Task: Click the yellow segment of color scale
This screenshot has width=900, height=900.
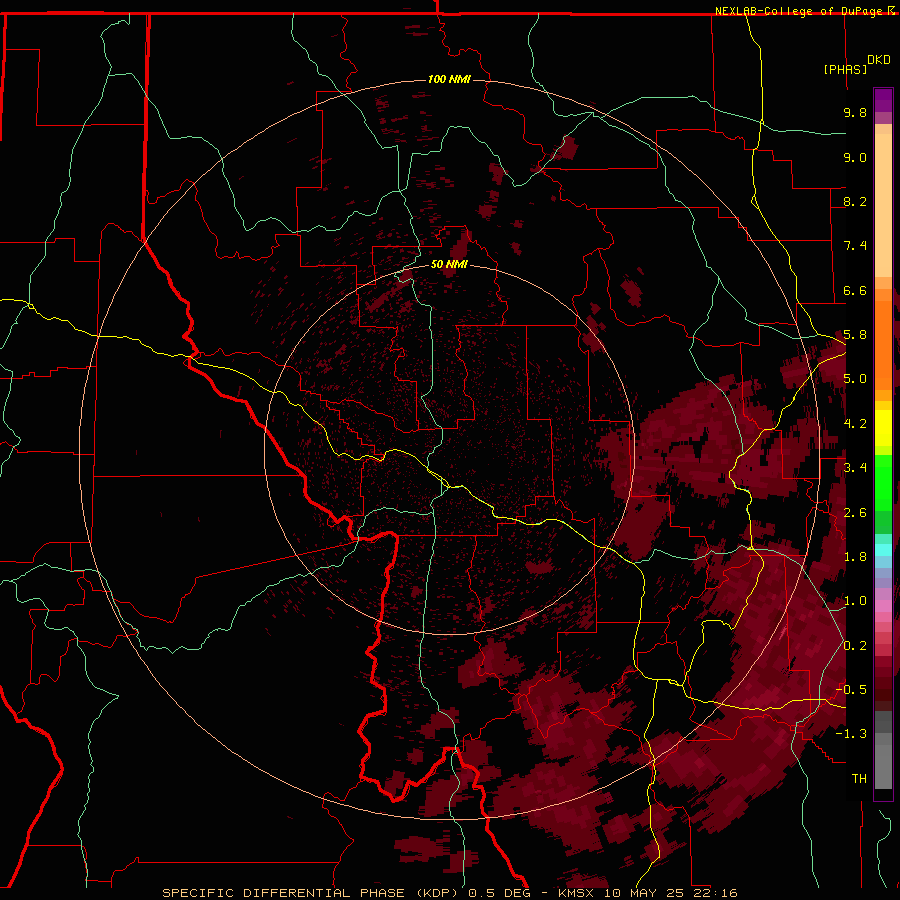Action: (883, 428)
